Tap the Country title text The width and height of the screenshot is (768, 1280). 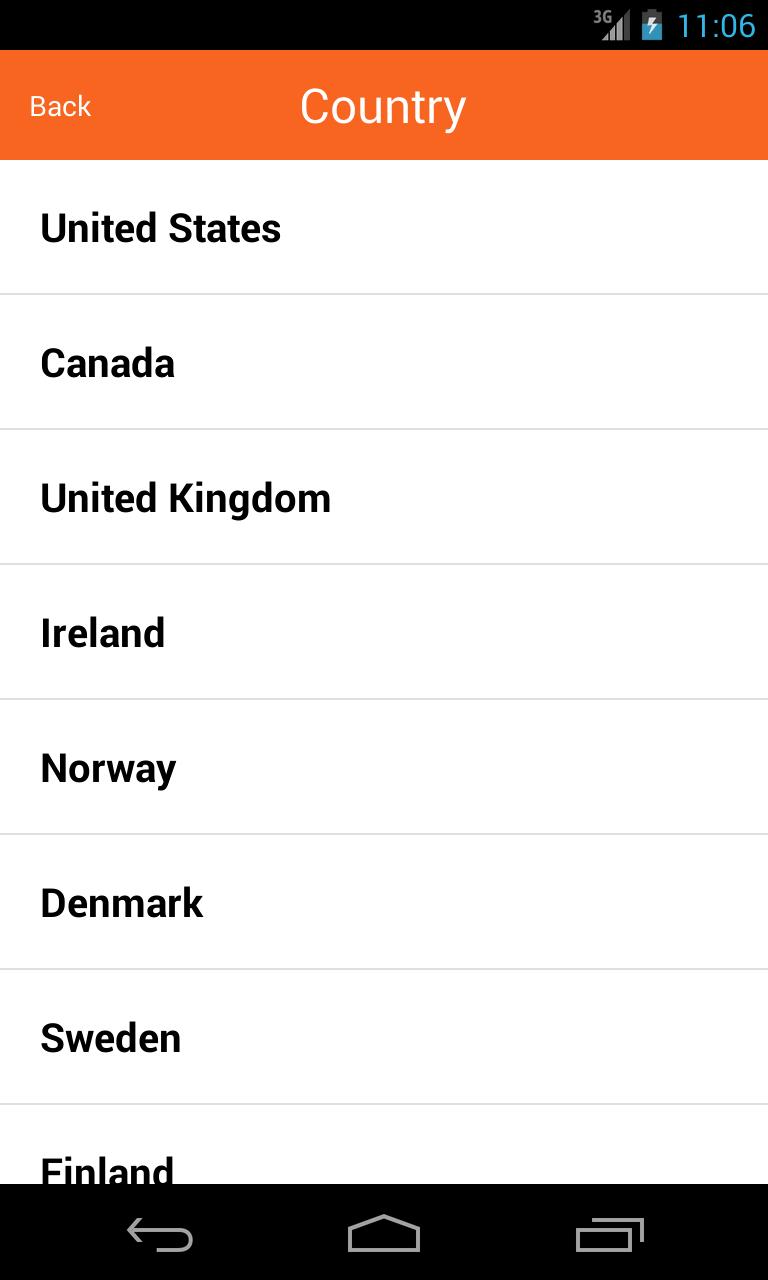click(383, 106)
